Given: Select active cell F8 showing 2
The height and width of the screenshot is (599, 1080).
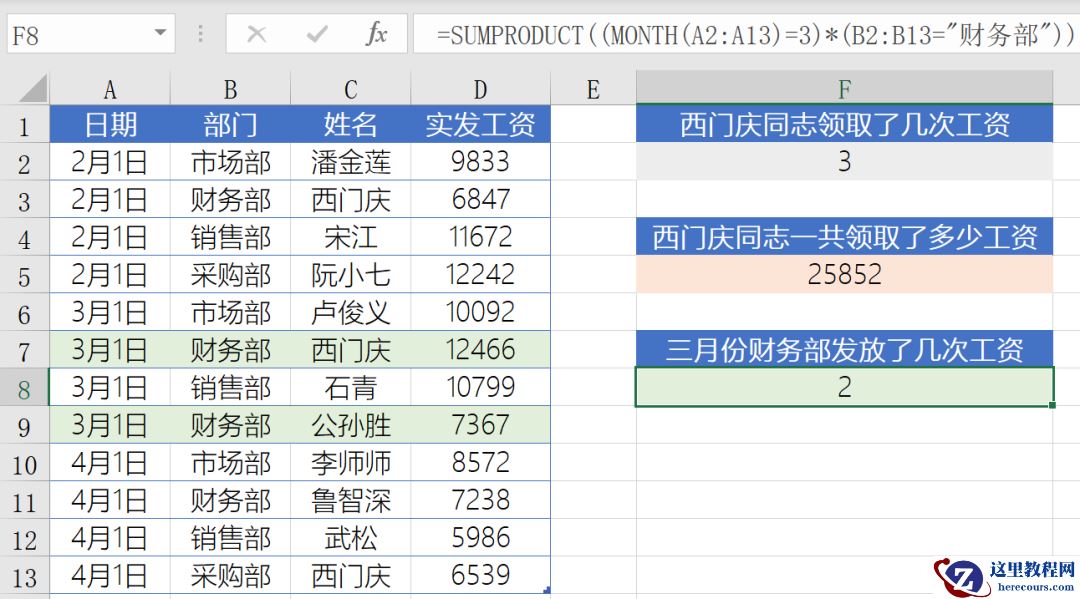Looking at the screenshot, I should (x=844, y=387).
